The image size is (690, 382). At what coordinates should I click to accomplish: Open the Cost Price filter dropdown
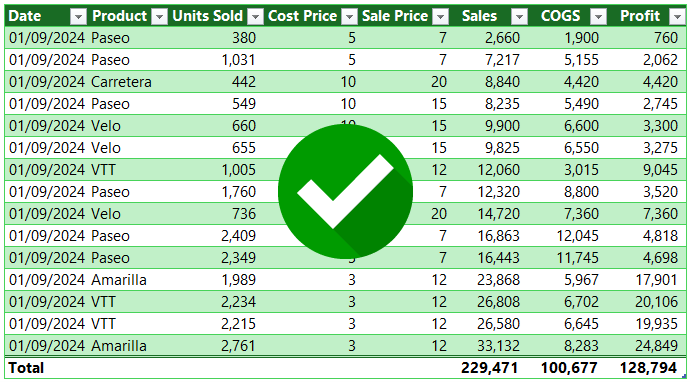(349, 17)
